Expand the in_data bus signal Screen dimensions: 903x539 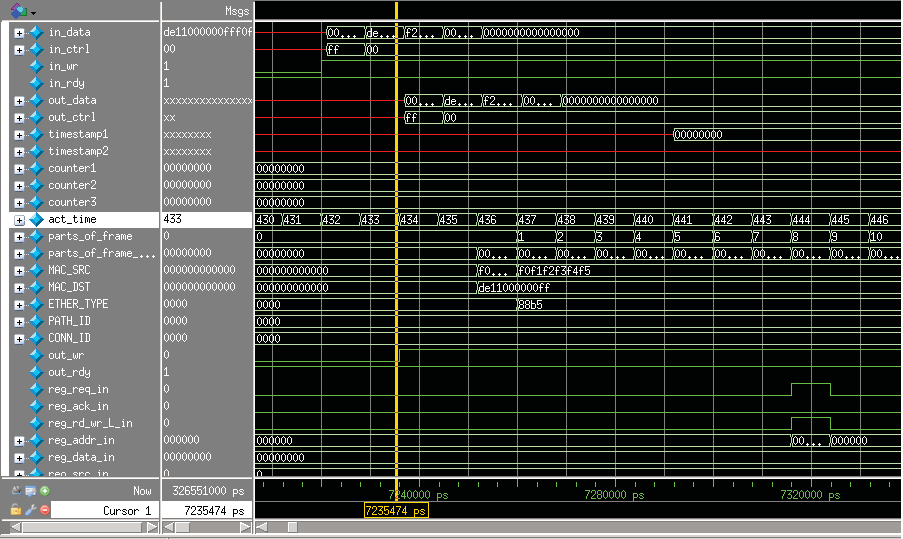[x=19, y=33]
